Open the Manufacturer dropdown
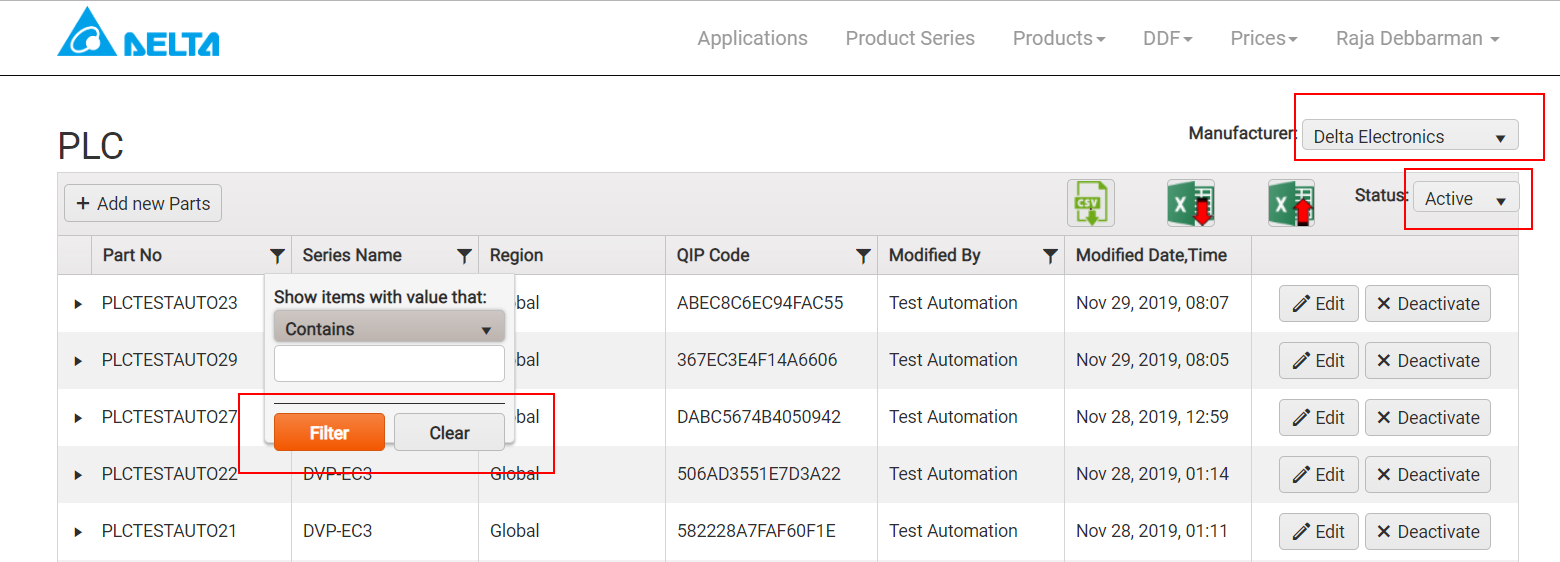 tap(1409, 137)
